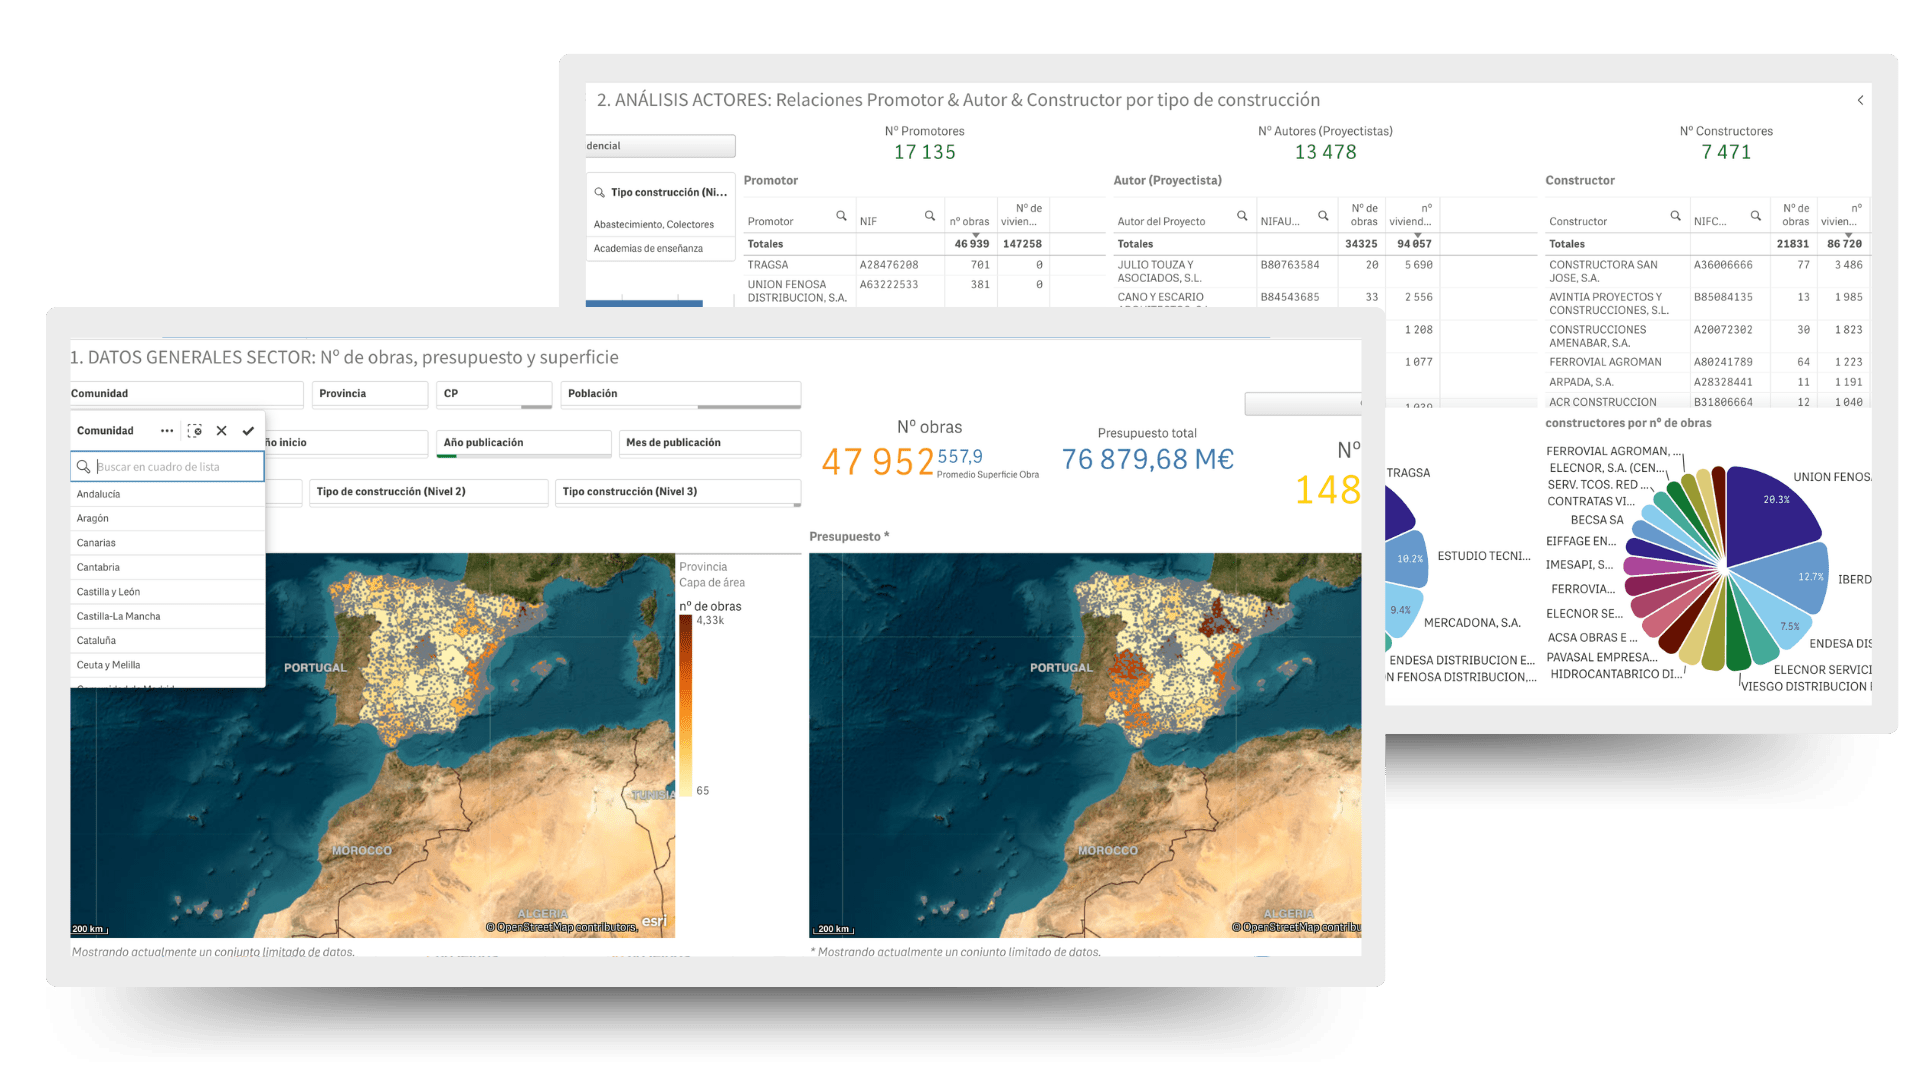Click the sort arrow under Promotor nº obras
The image size is (1920, 1080).
click(x=976, y=234)
